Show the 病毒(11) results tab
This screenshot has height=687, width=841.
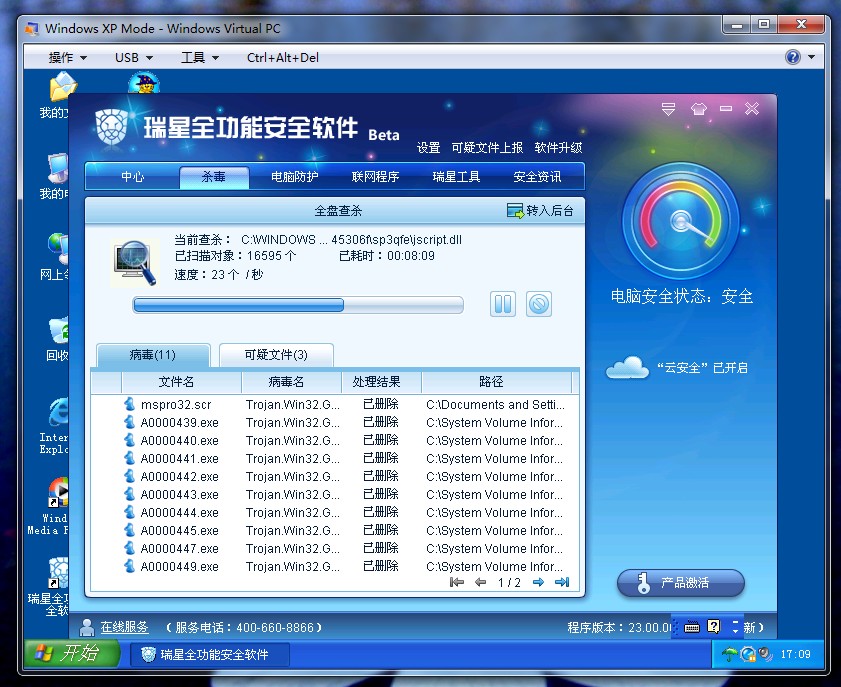pos(153,355)
